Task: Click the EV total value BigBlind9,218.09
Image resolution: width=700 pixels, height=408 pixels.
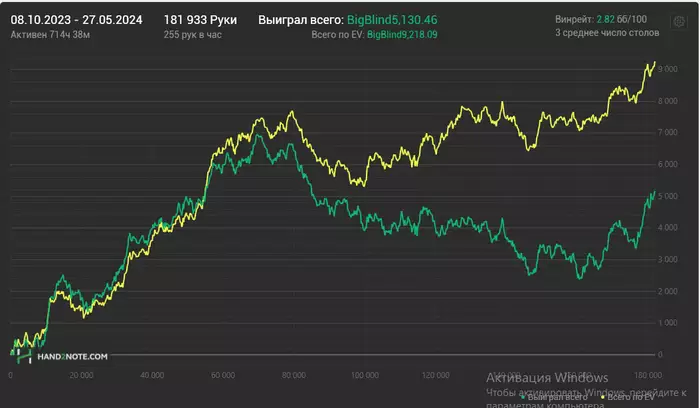Action: click(x=402, y=35)
